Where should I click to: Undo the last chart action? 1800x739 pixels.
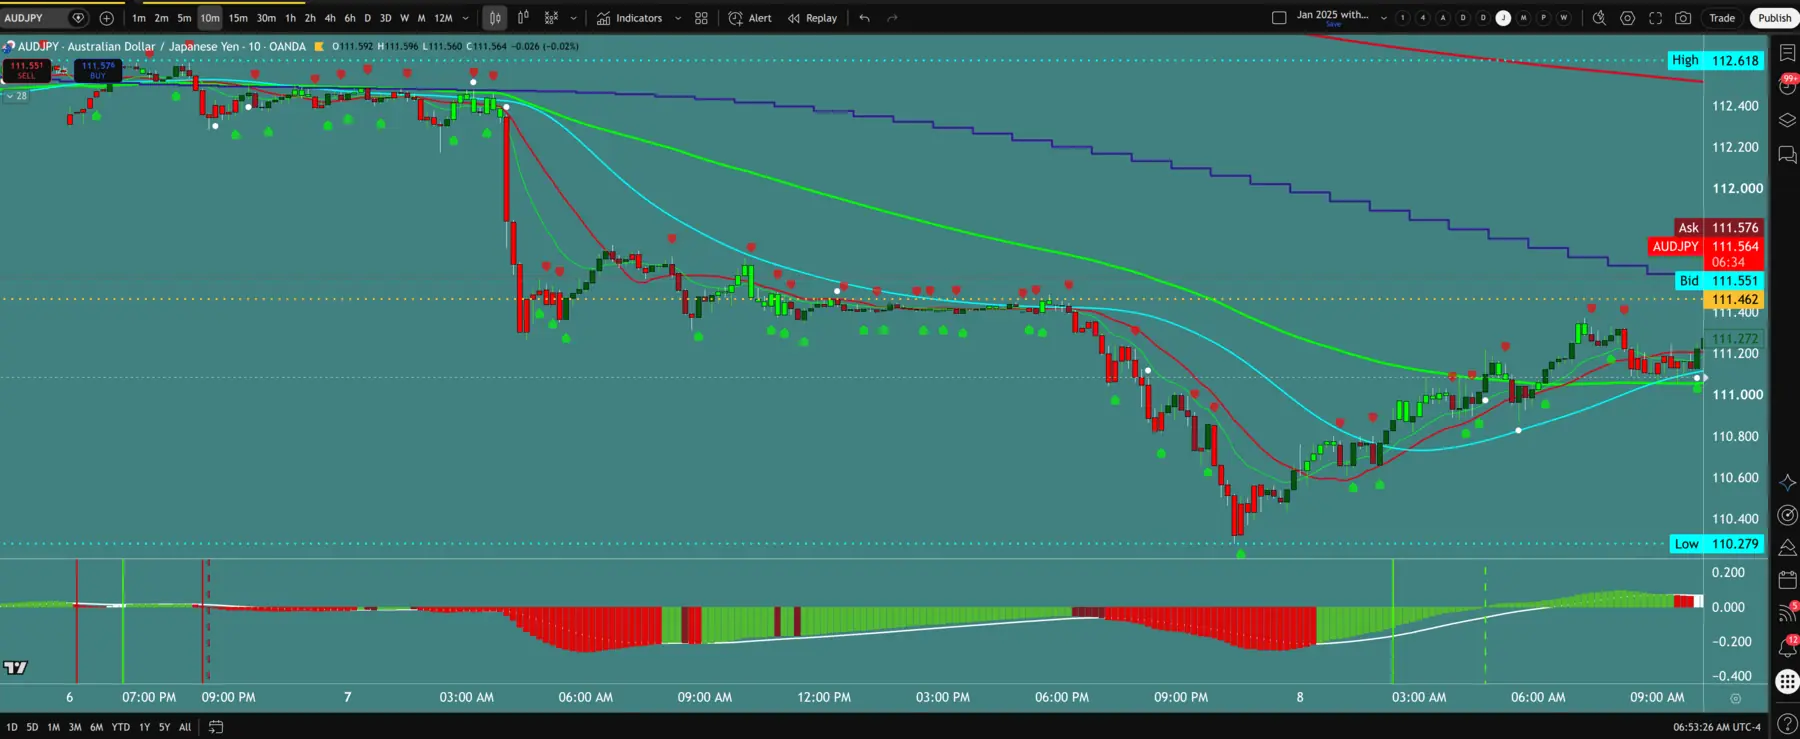(865, 18)
